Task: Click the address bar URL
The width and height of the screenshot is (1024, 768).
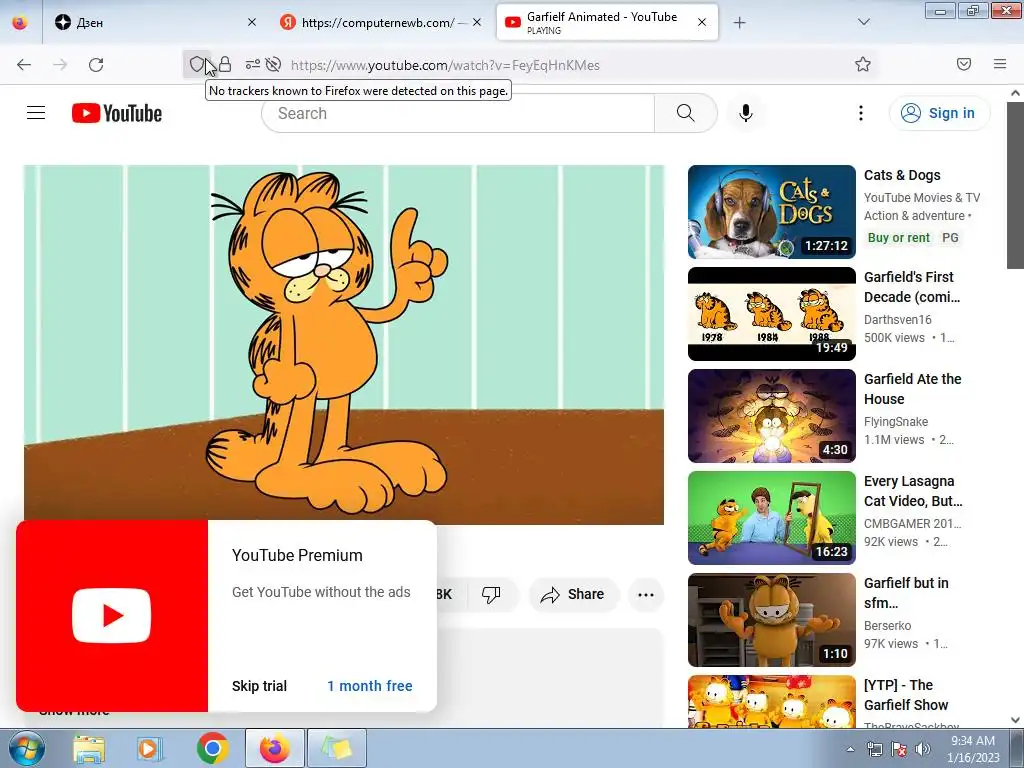Action: 445,65
